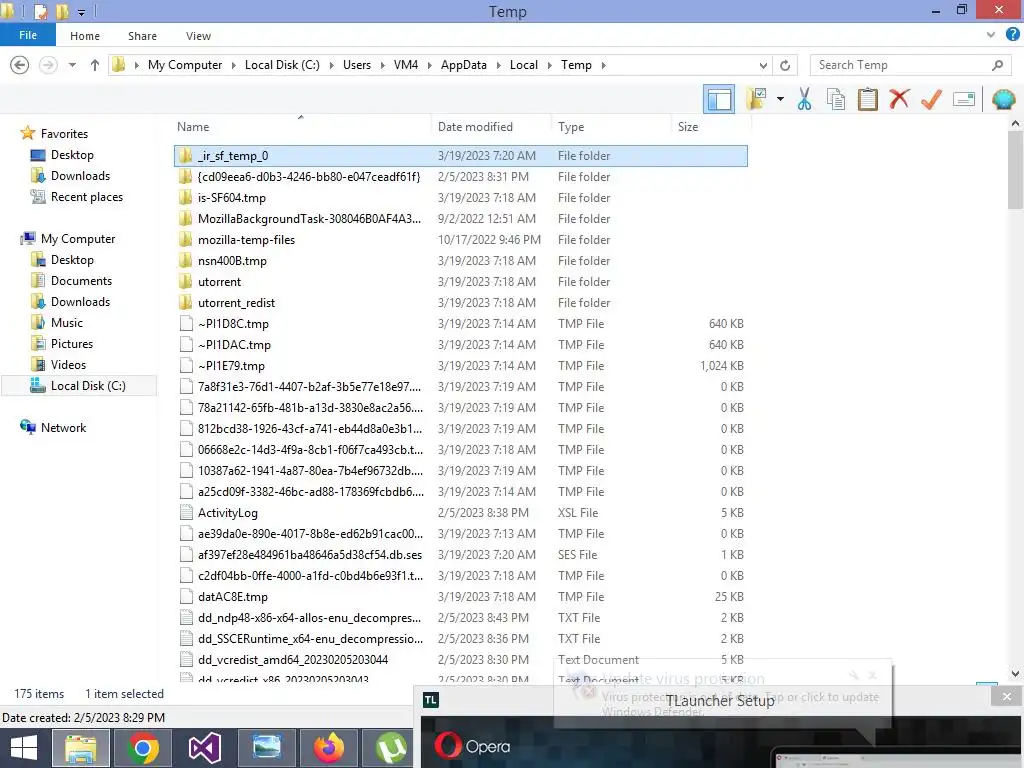
Task: Go up one folder level
Action: pyautogui.click(x=95, y=65)
